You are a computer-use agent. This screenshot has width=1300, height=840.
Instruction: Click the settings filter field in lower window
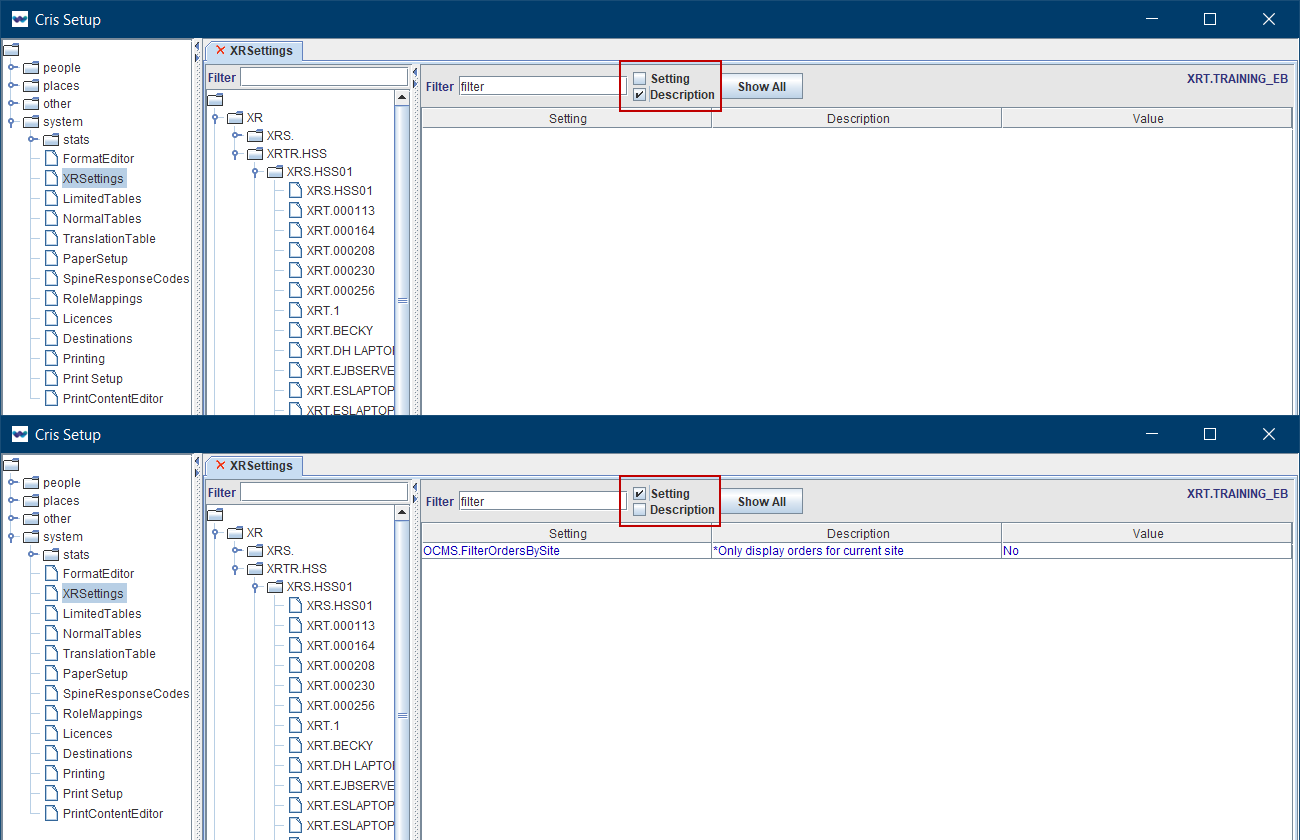[543, 502]
